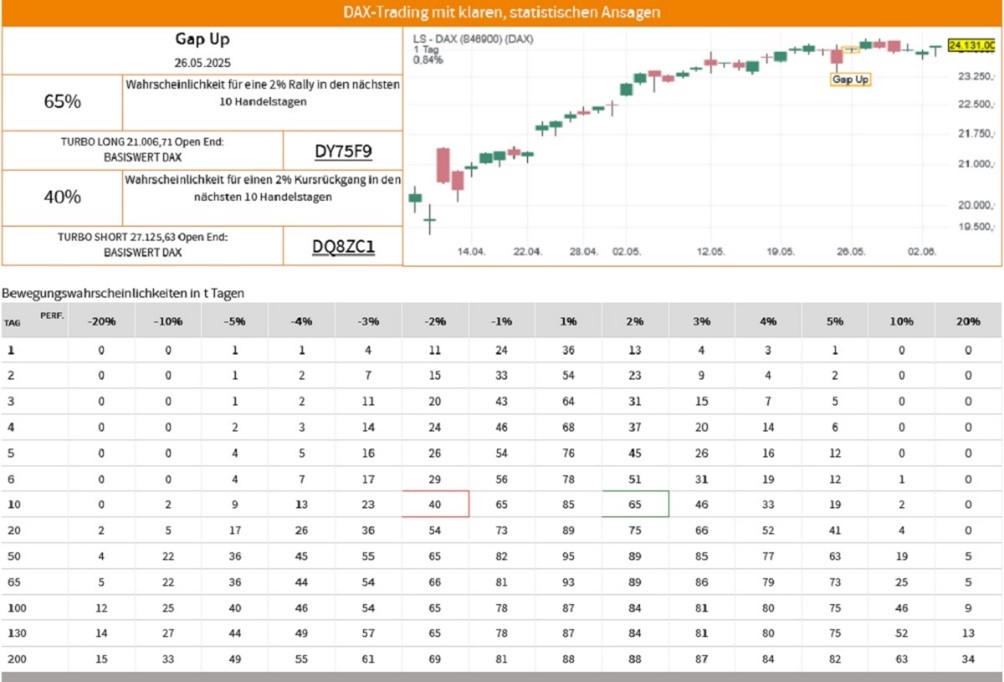Select the green-outlined 65 cell in the table

point(635,504)
